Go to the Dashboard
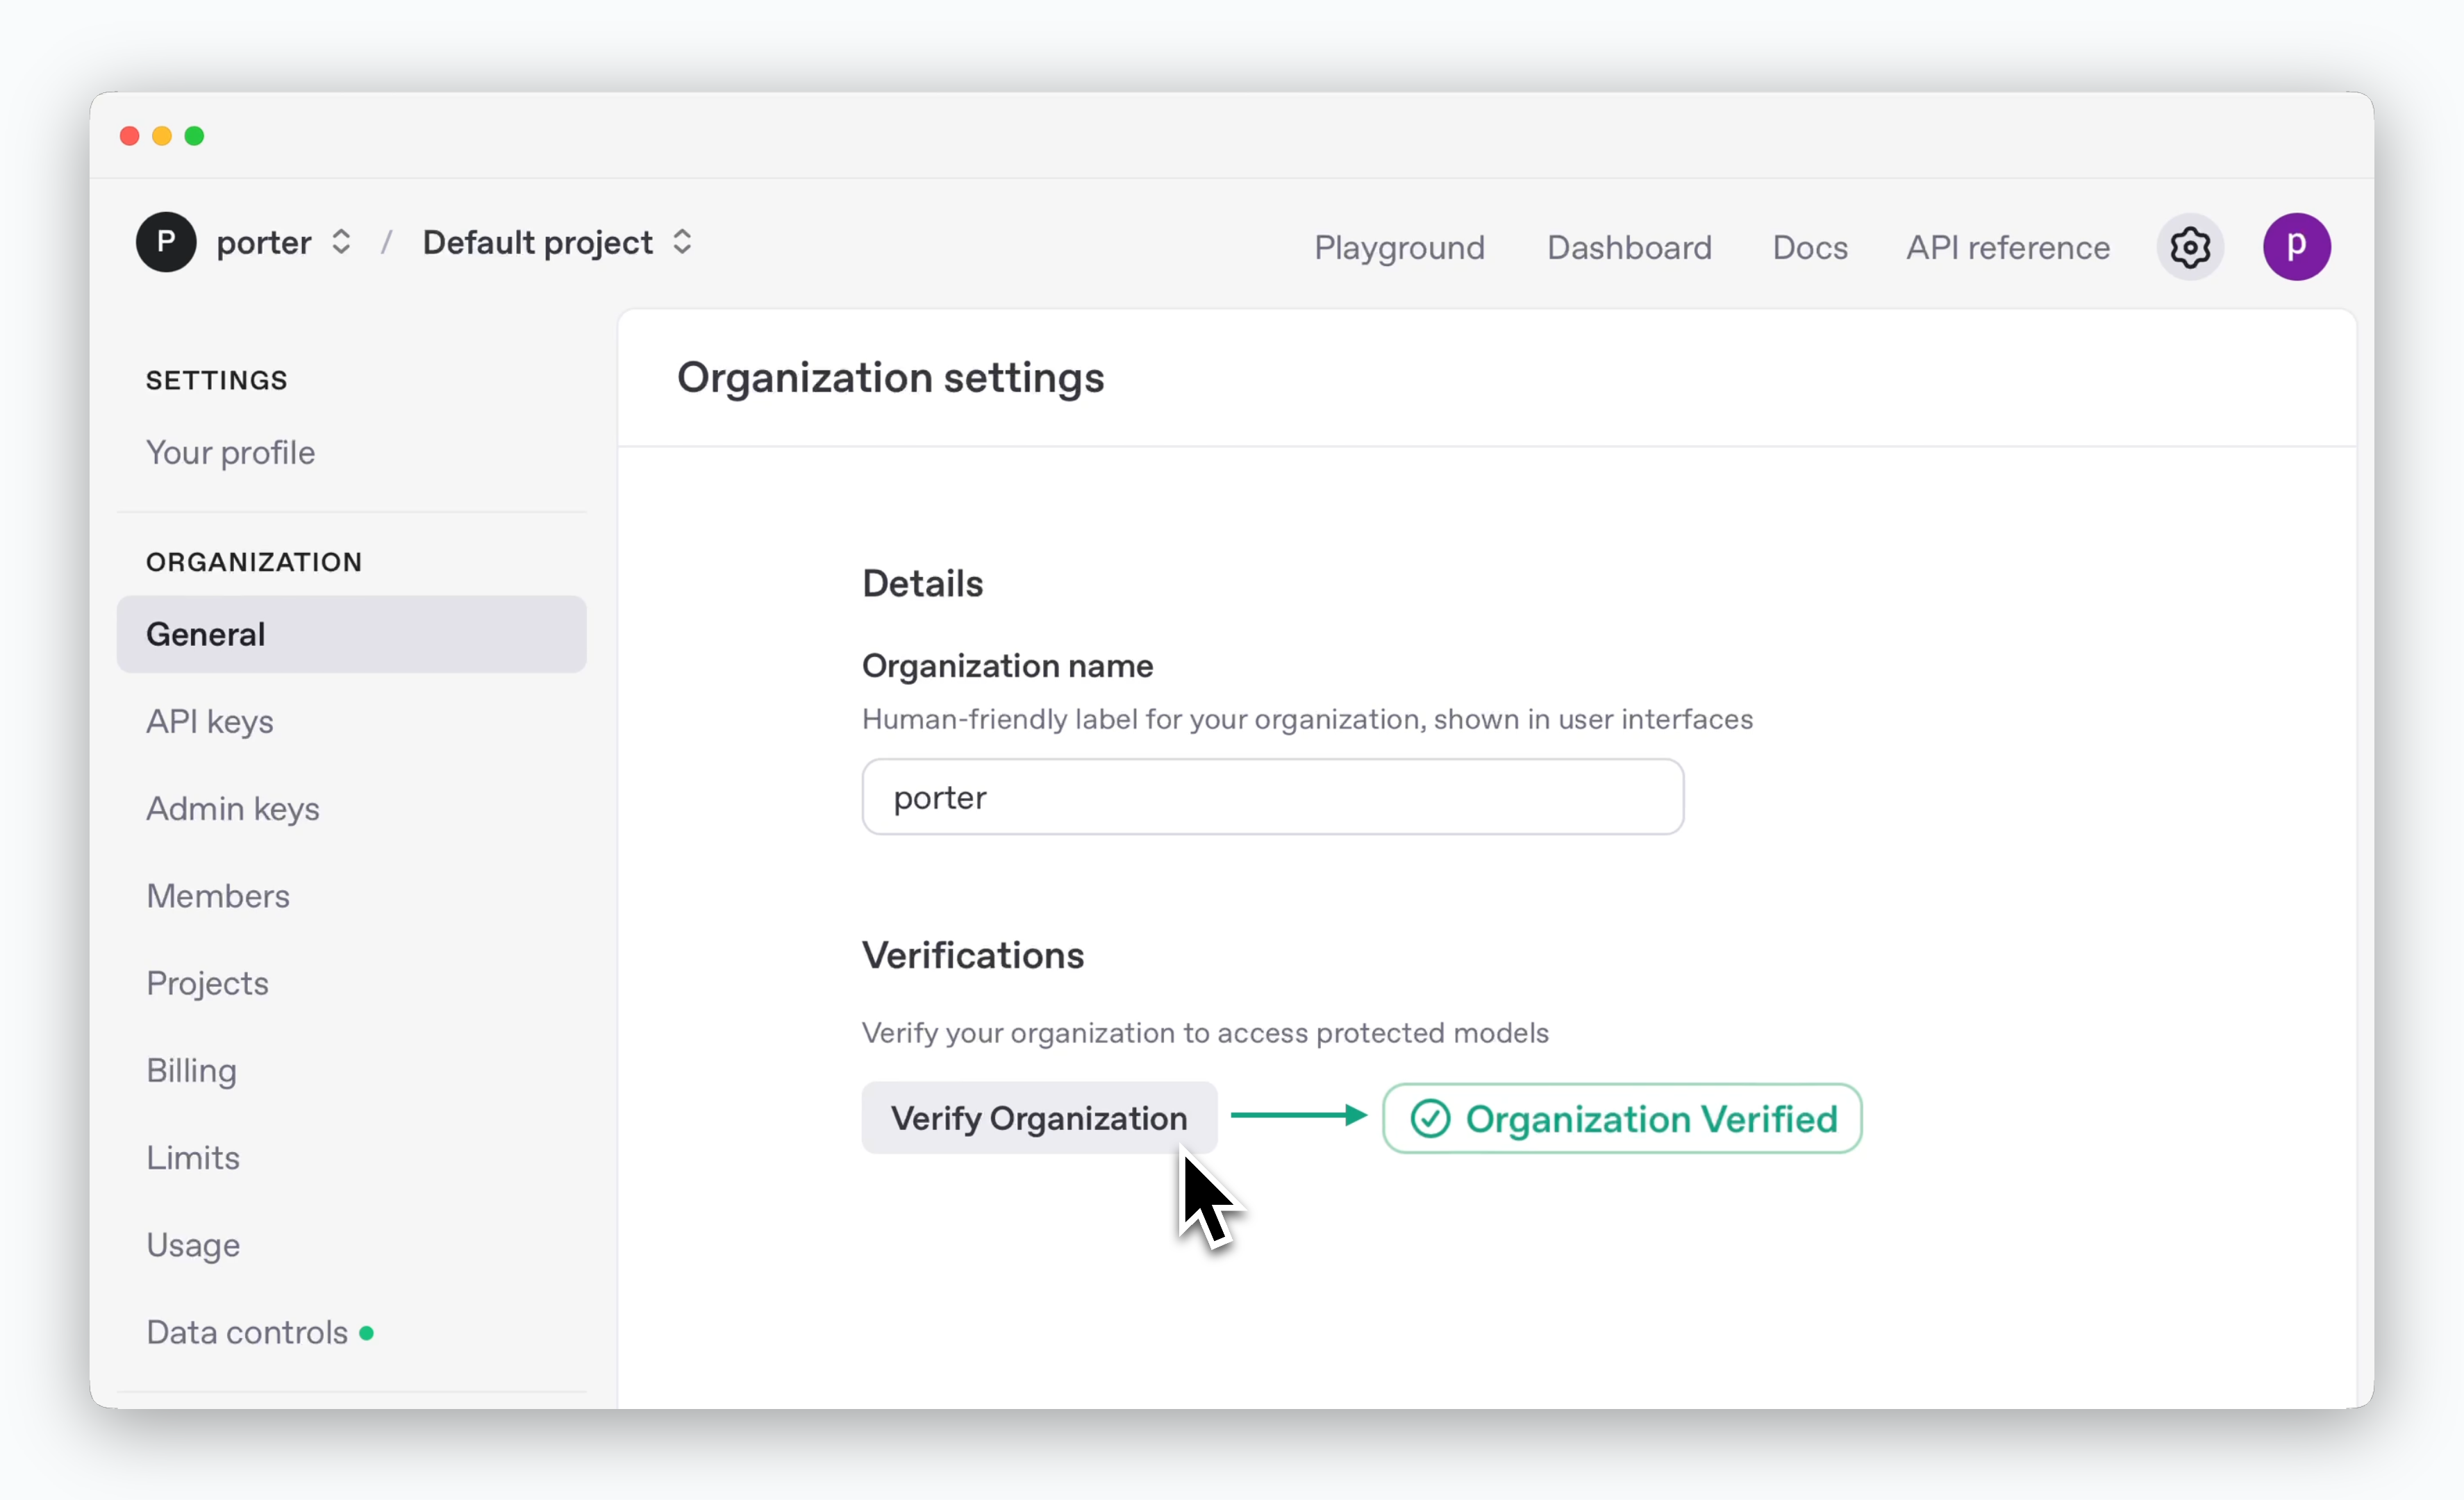The image size is (2464, 1500). pyautogui.click(x=1629, y=247)
